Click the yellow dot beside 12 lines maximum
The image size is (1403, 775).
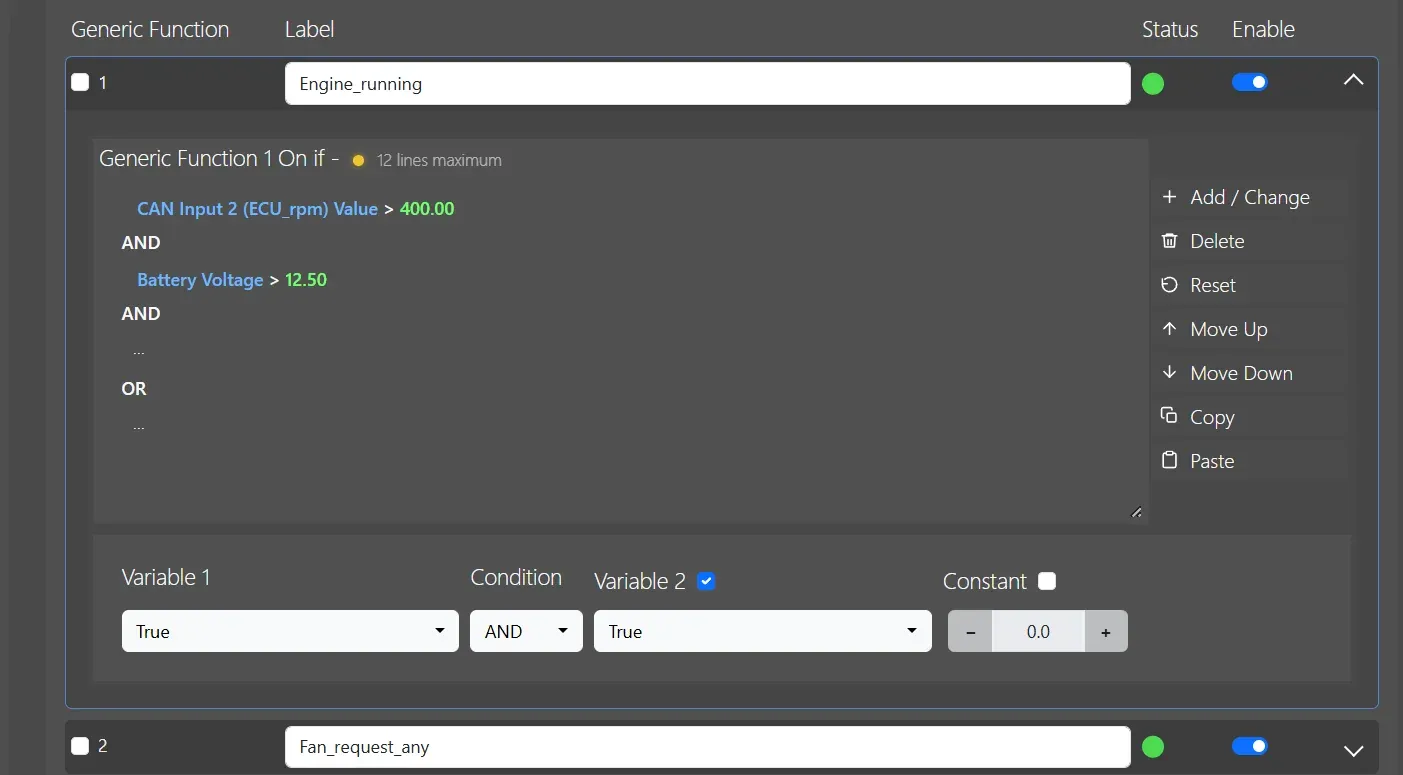click(x=359, y=160)
